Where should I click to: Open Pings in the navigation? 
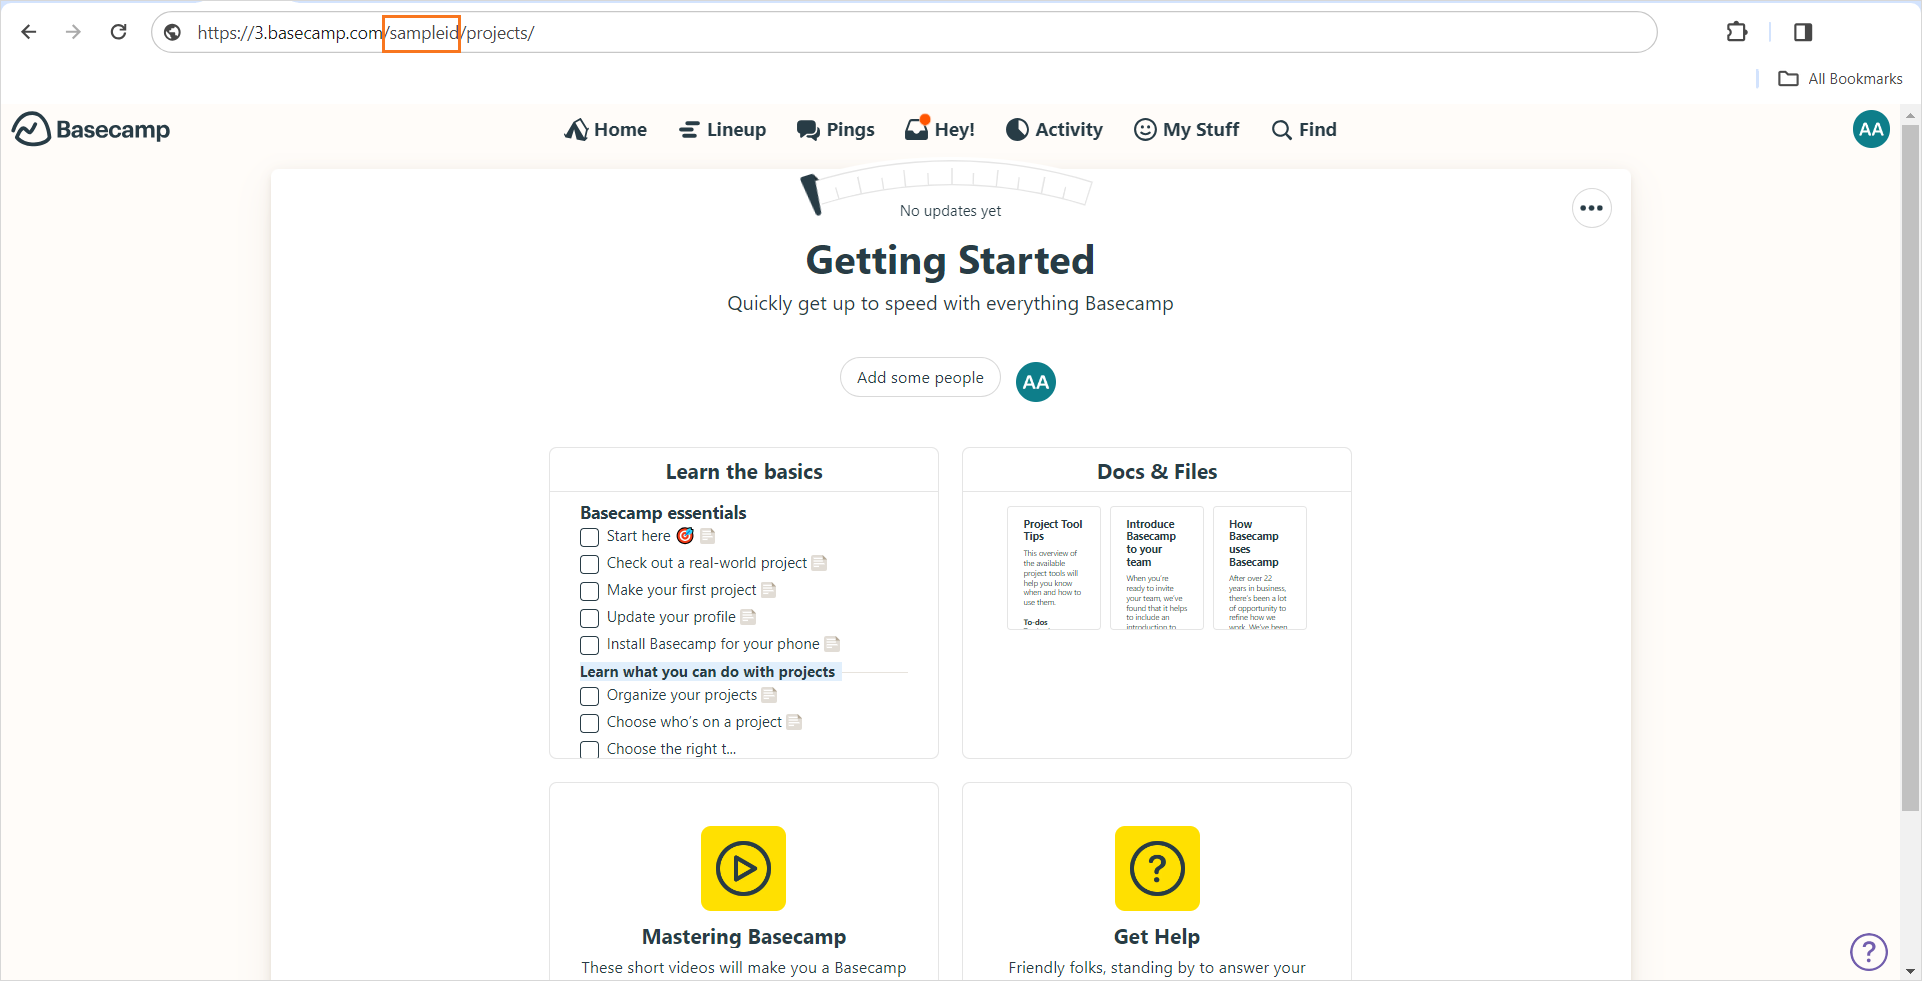tap(835, 129)
